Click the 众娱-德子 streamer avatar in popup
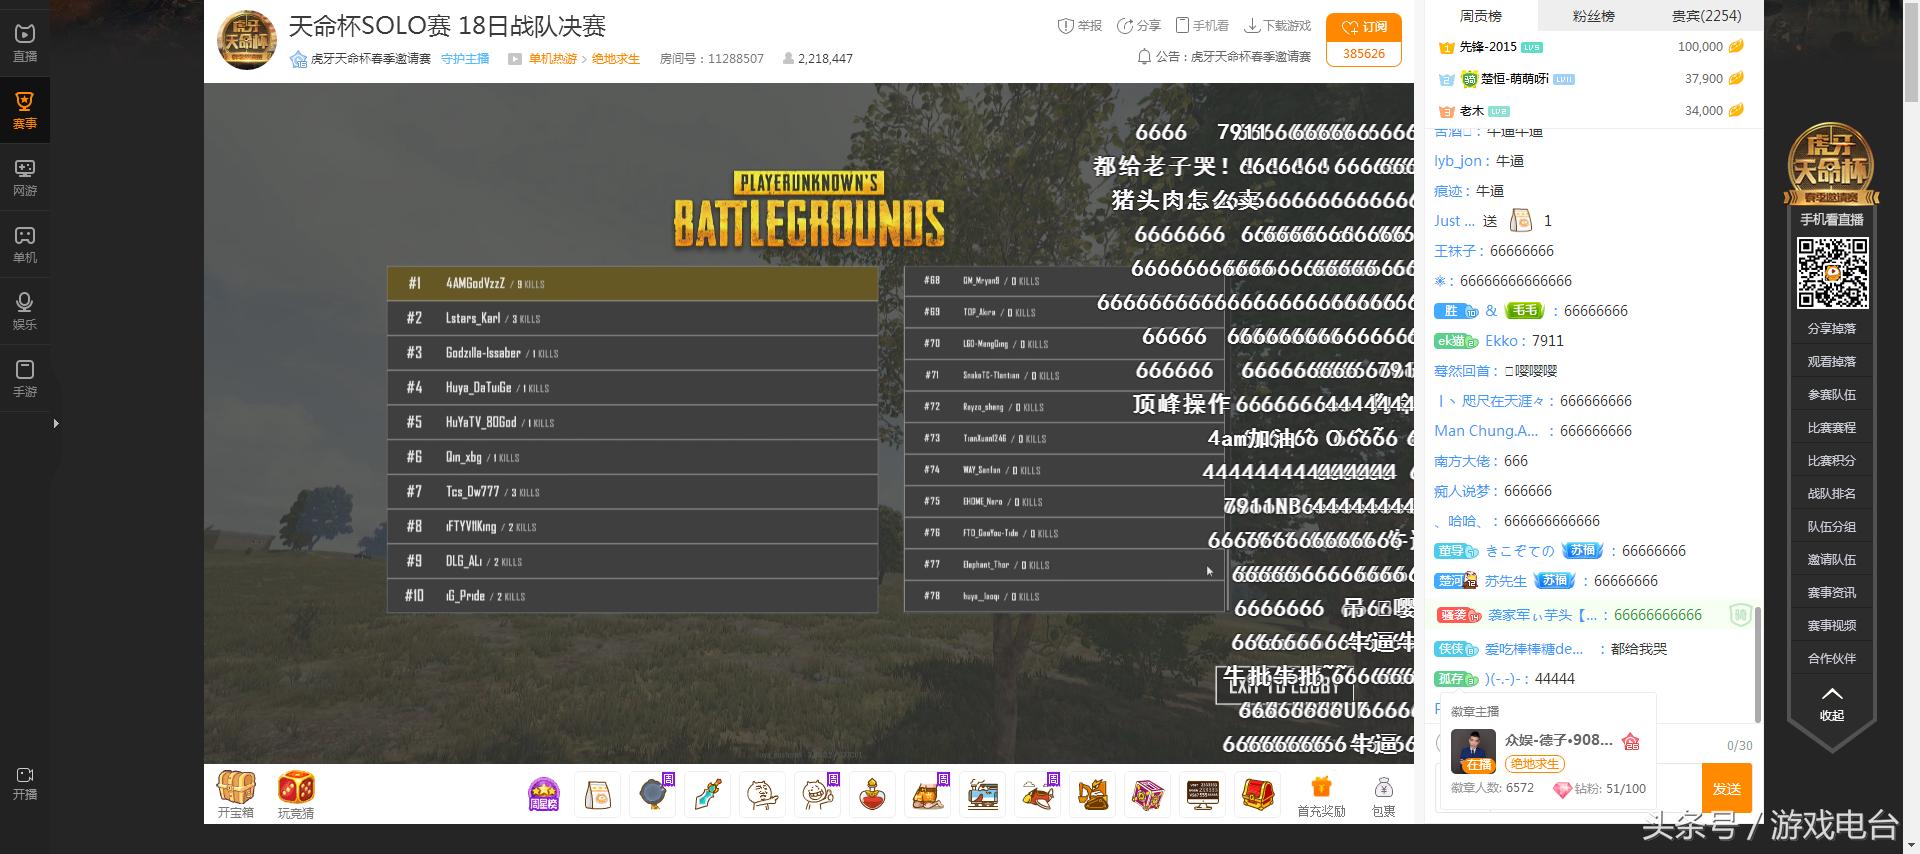Image resolution: width=1920 pixels, height=854 pixels. click(x=1473, y=752)
